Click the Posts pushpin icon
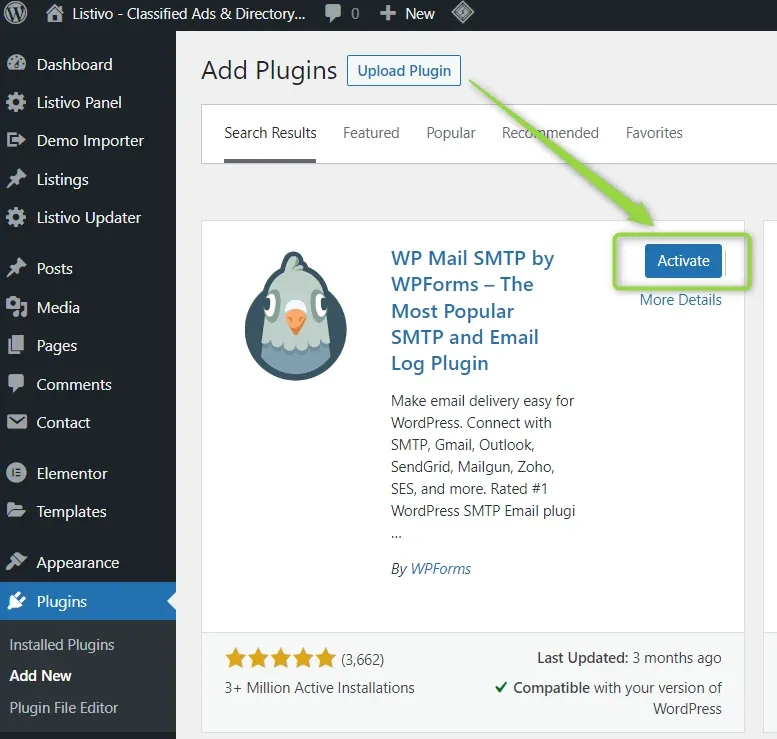The image size is (777, 739). (16, 268)
